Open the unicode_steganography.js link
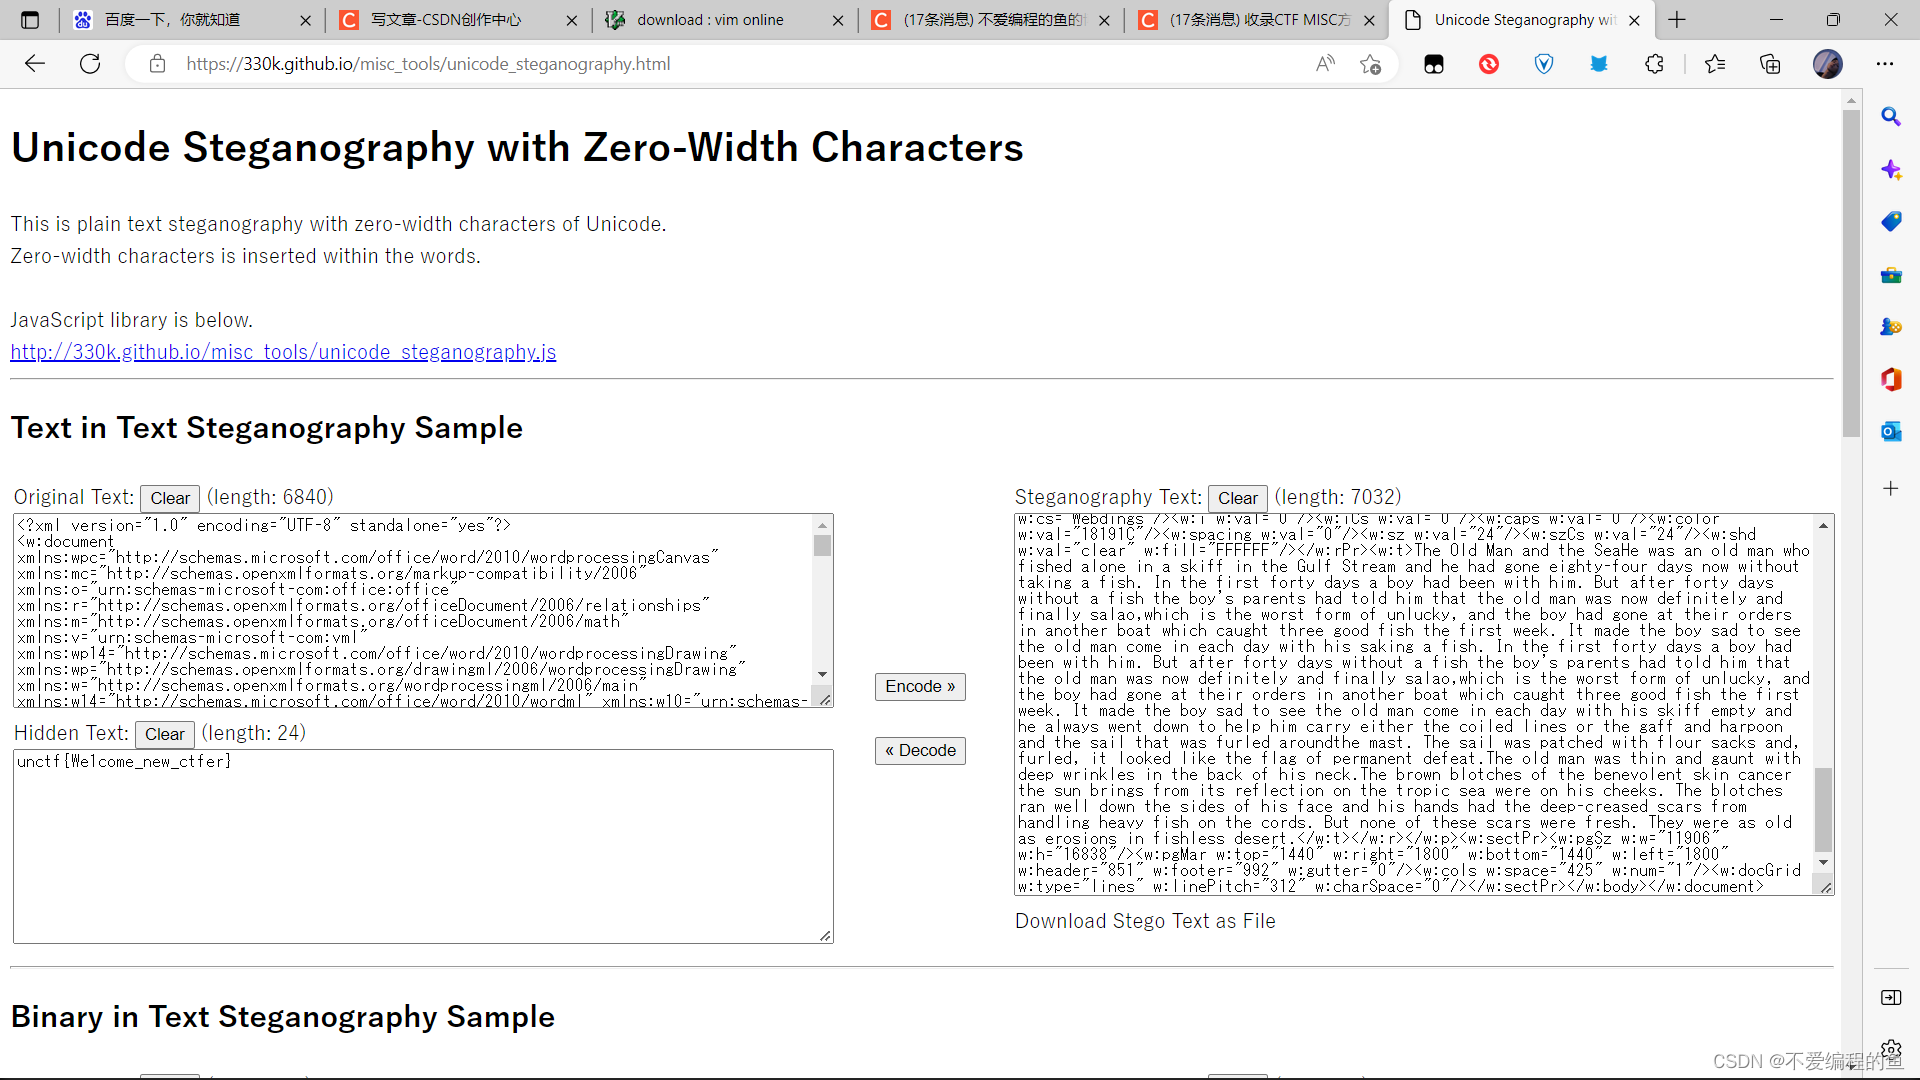1920x1080 pixels. (283, 352)
